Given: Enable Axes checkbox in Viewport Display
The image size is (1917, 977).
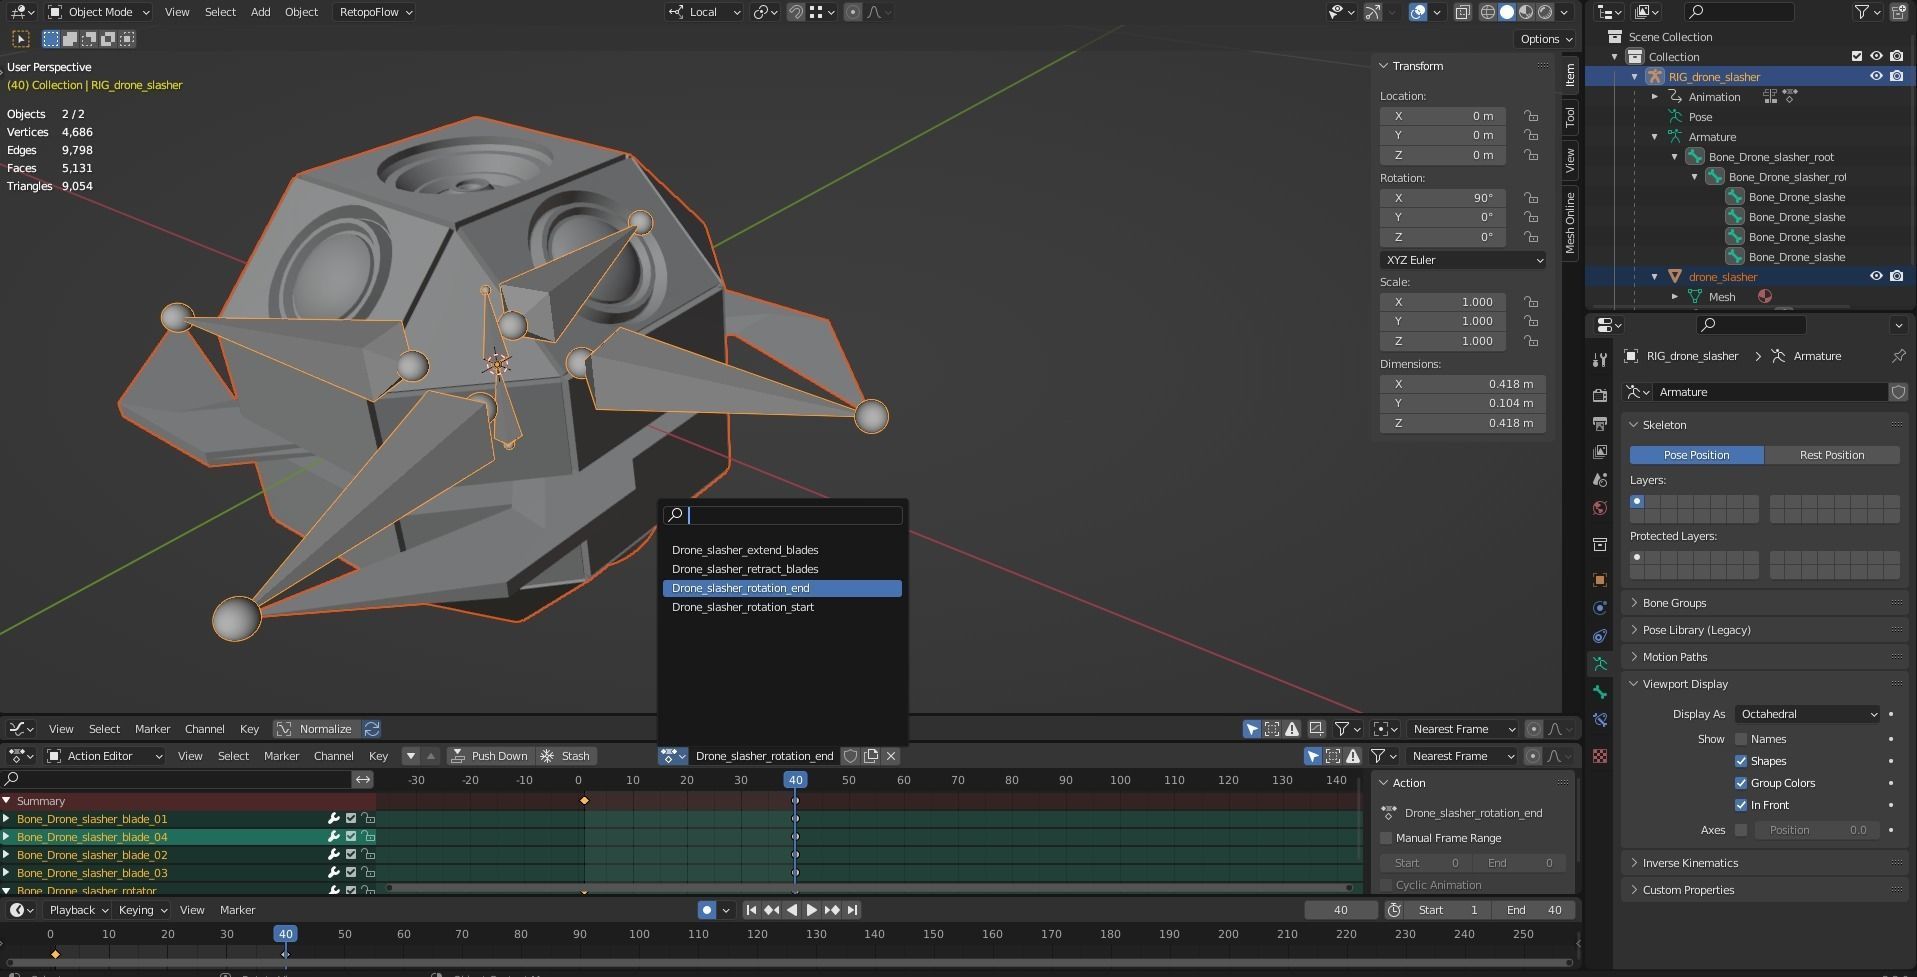Looking at the screenshot, I should pos(1741,830).
